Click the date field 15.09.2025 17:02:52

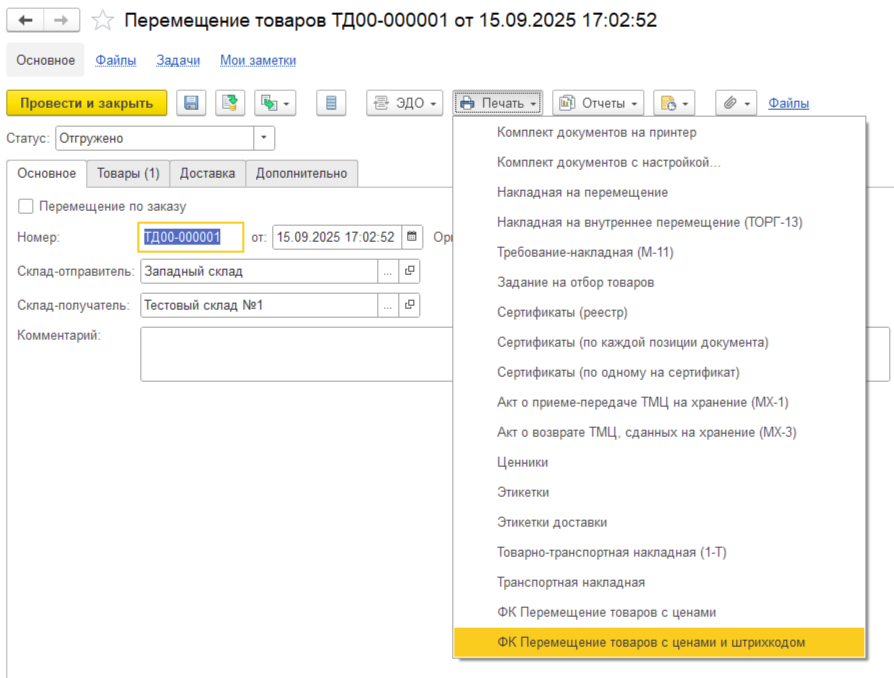click(337, 237)
